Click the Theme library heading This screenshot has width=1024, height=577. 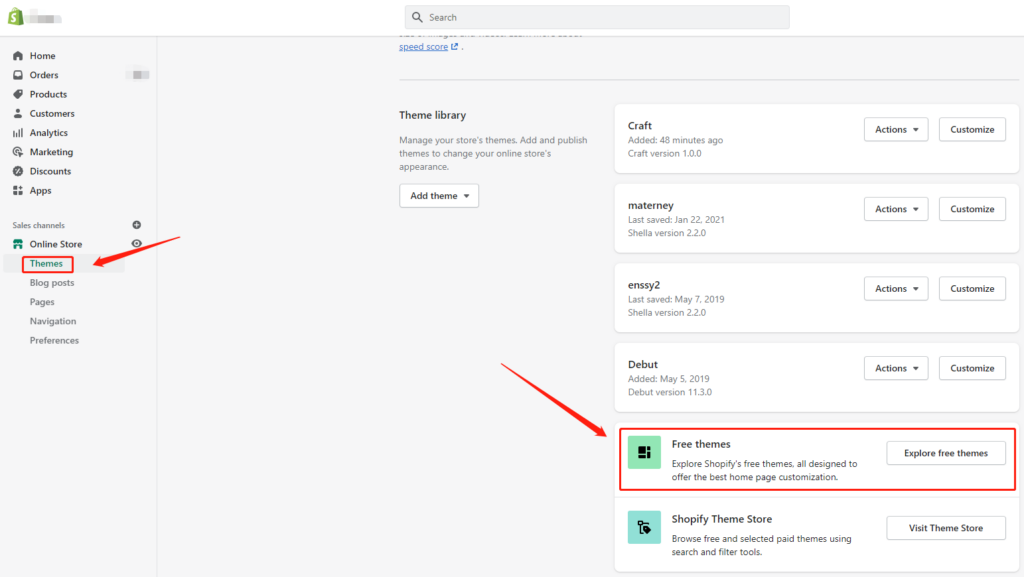(432, 115)
